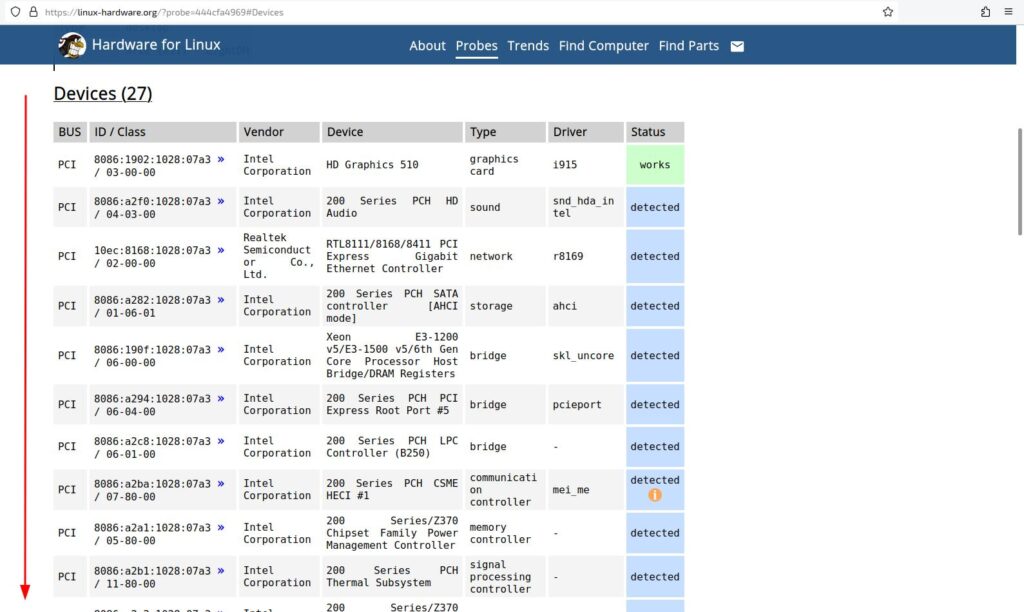This screenshot has width=1024, height=612.
Task: Open arrow link for 8086:a294 device ID
Action: [221, 398]
